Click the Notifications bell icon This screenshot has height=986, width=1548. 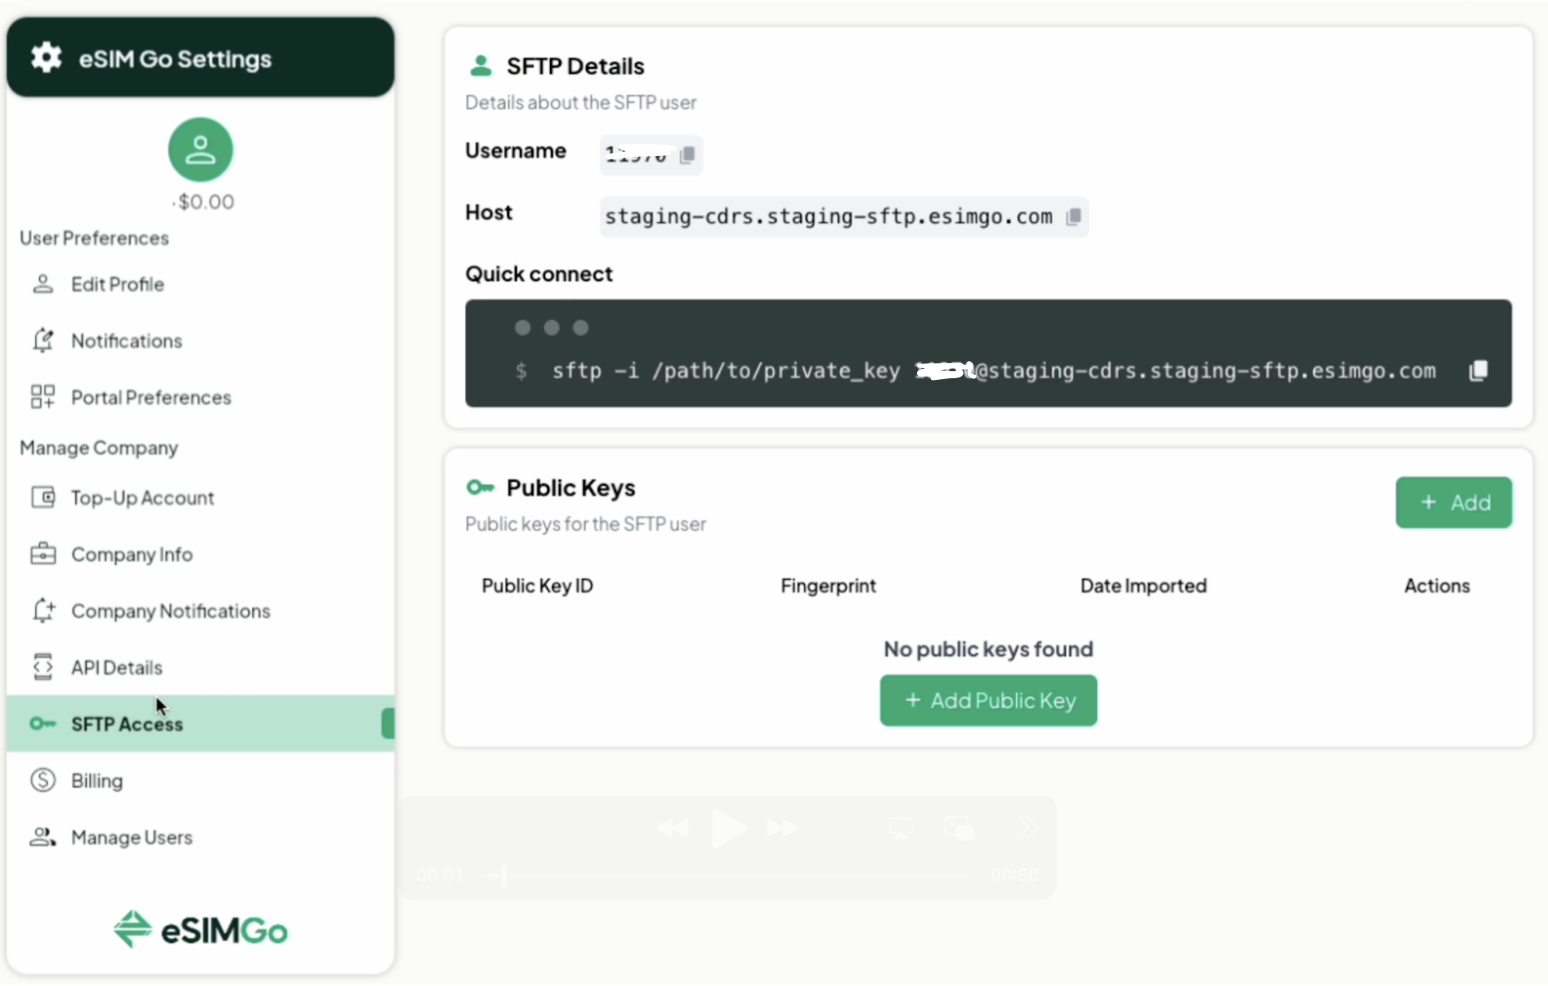(x=43, y=340)
